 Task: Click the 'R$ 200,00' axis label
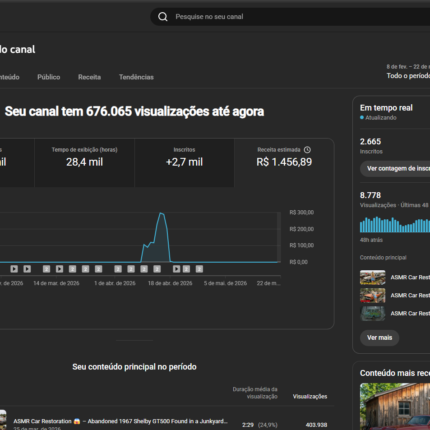(302, 229)
